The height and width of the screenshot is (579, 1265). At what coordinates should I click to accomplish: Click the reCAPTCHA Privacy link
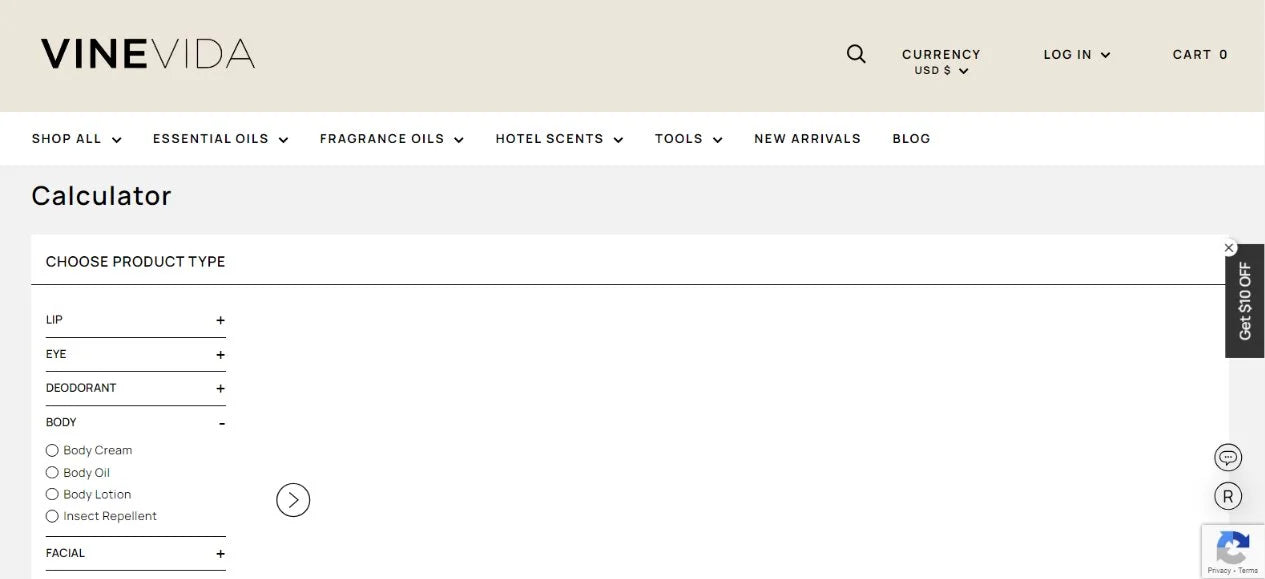1218,571
